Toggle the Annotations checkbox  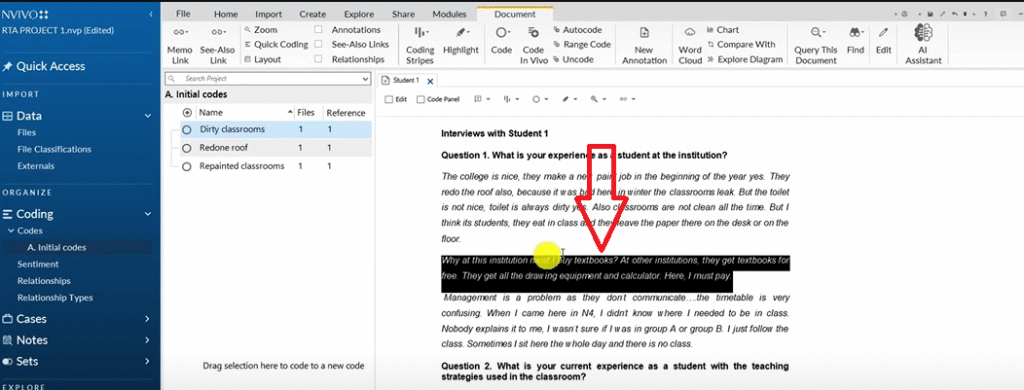(x=318, y=29)
